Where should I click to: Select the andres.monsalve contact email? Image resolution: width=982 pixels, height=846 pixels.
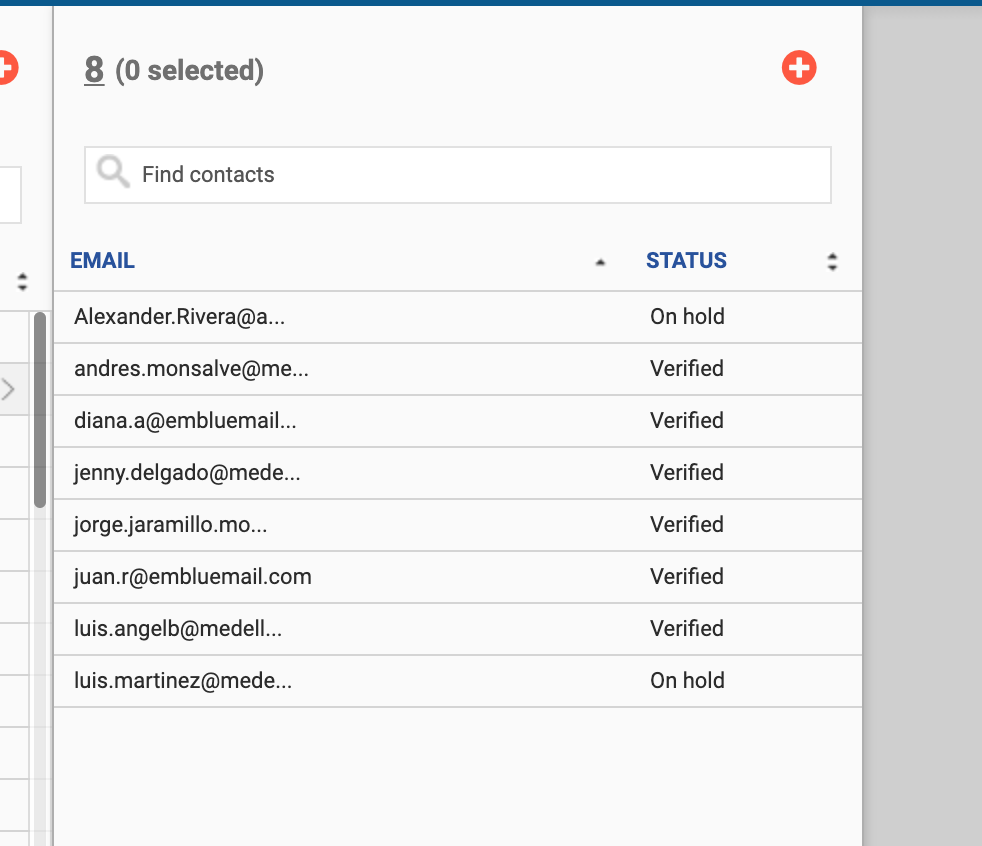point(191,369)
